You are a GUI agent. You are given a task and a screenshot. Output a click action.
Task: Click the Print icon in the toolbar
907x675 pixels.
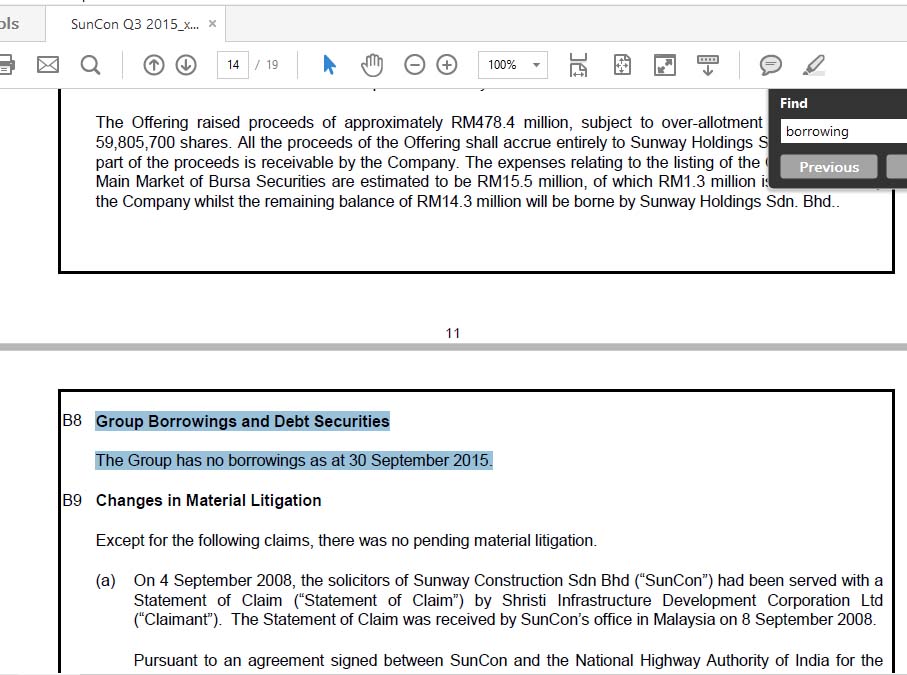pyautogui.click(x=6, y=64)
